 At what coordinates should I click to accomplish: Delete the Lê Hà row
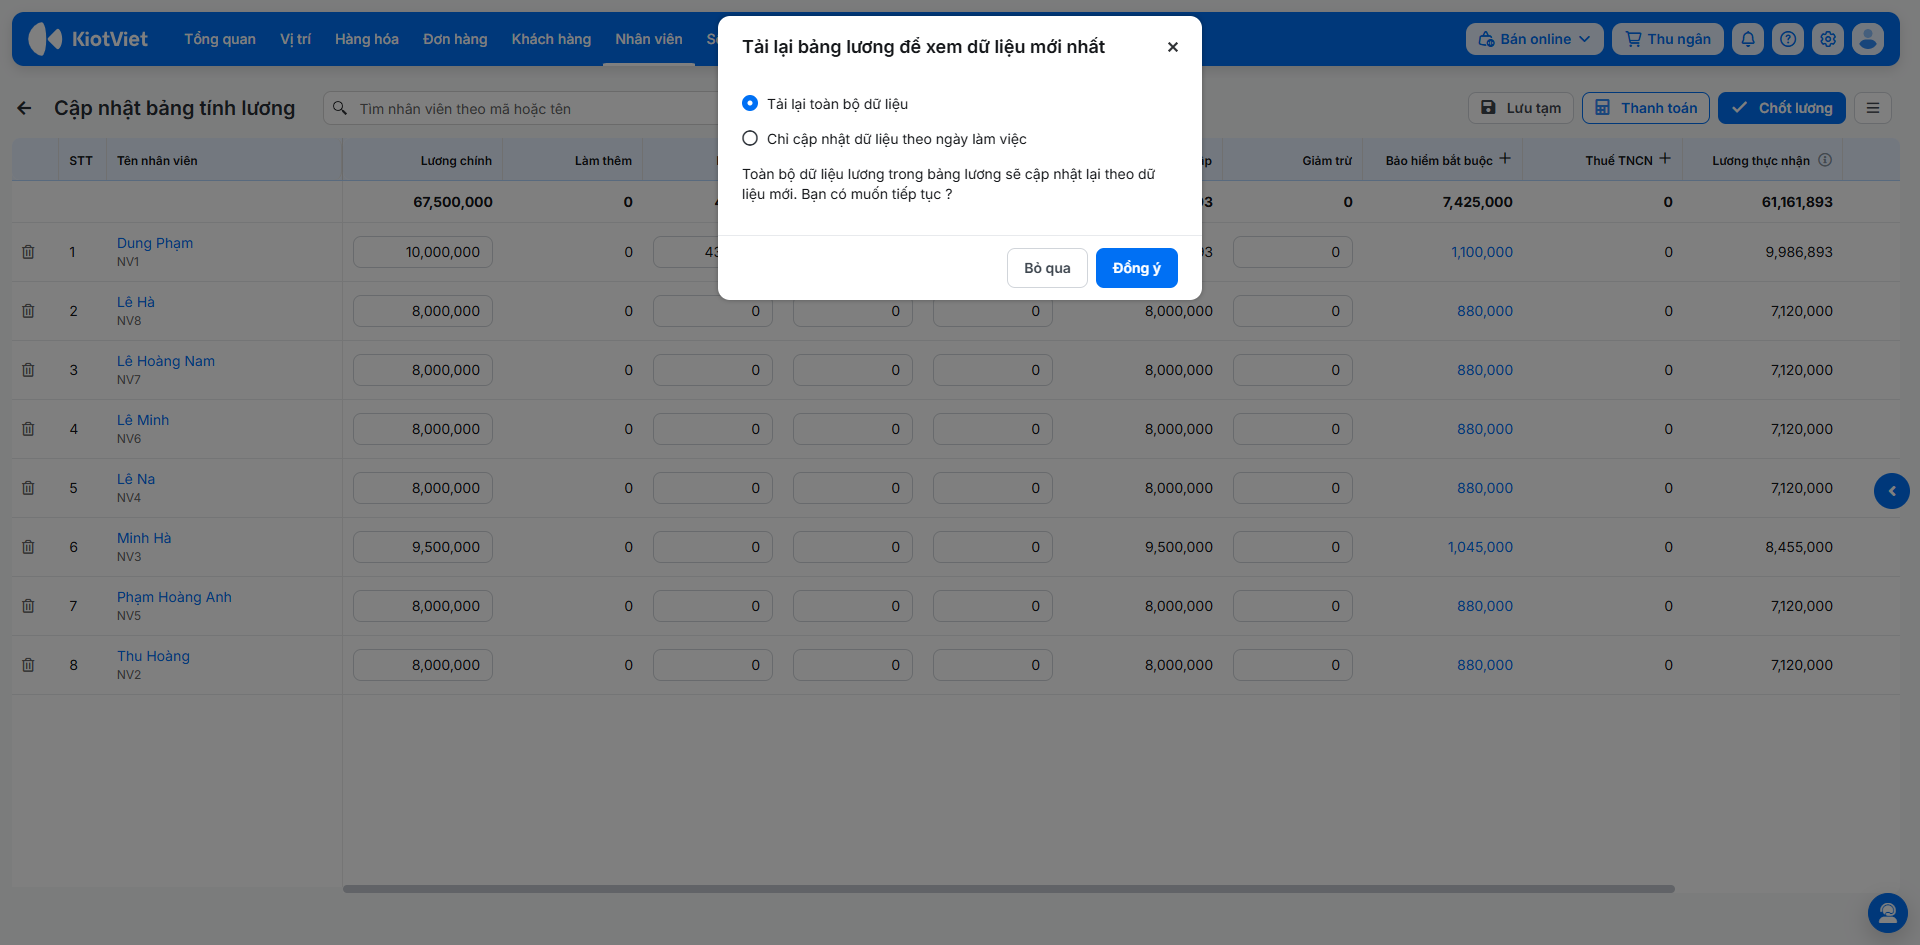point(28,311)
